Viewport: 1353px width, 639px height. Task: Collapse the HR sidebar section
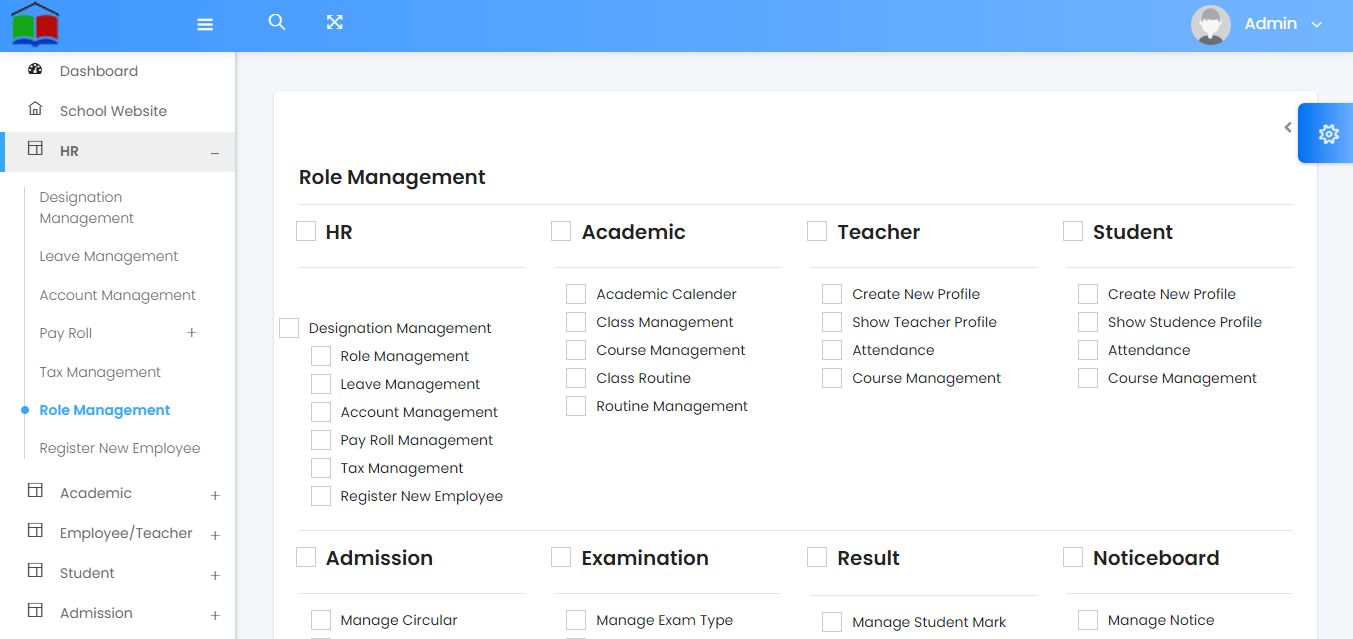(x=215, y=153)
